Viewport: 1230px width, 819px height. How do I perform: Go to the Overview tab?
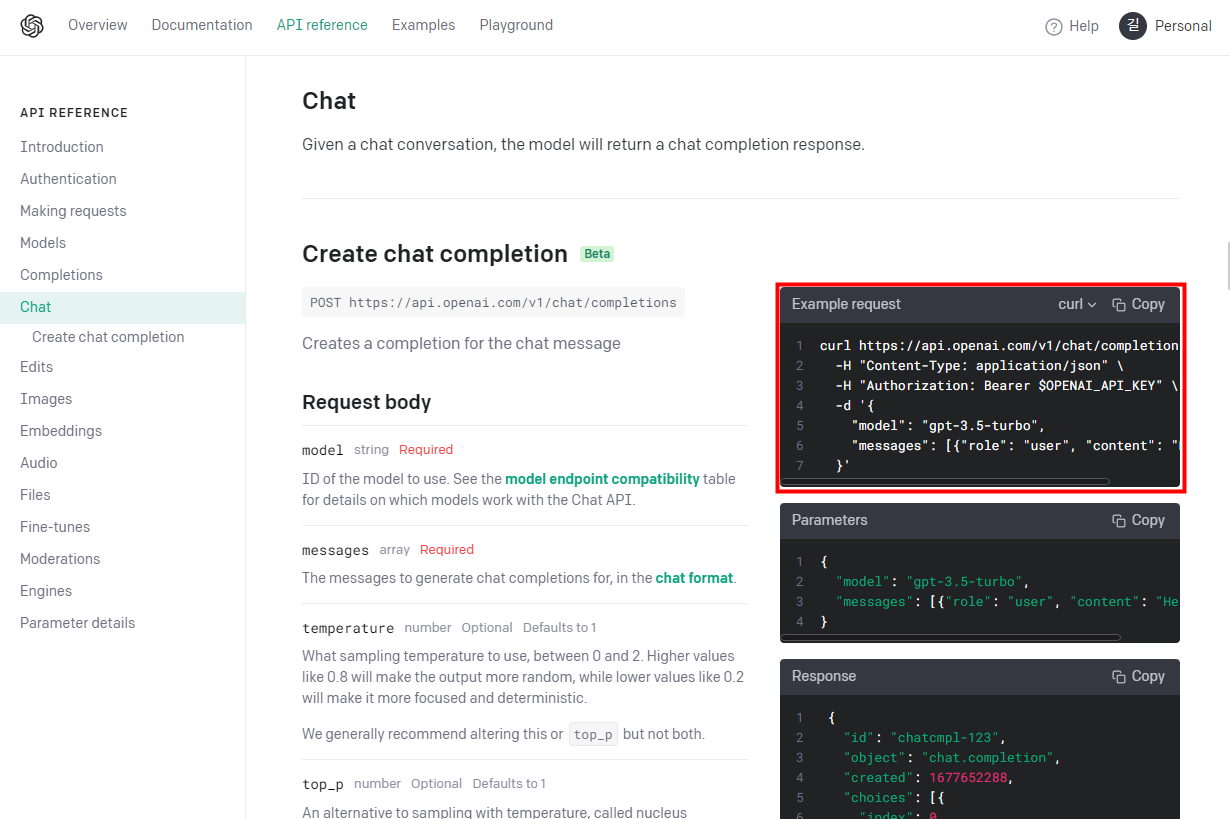pos(98,25)
